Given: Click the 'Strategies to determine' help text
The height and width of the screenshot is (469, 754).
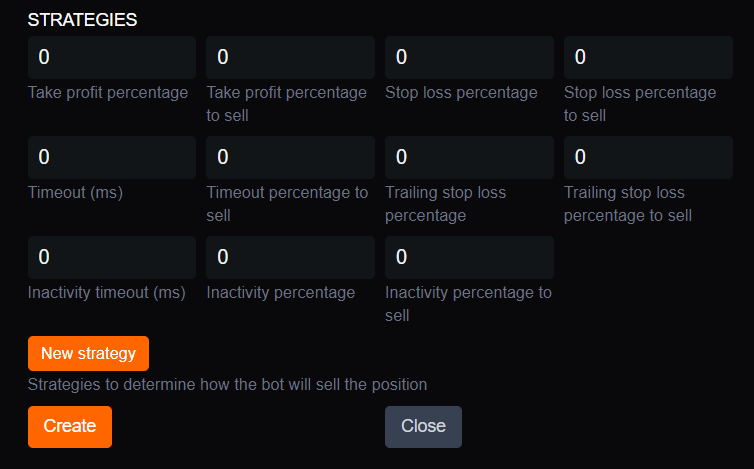Looking at the screenshot, I should (x=227, y=384).
